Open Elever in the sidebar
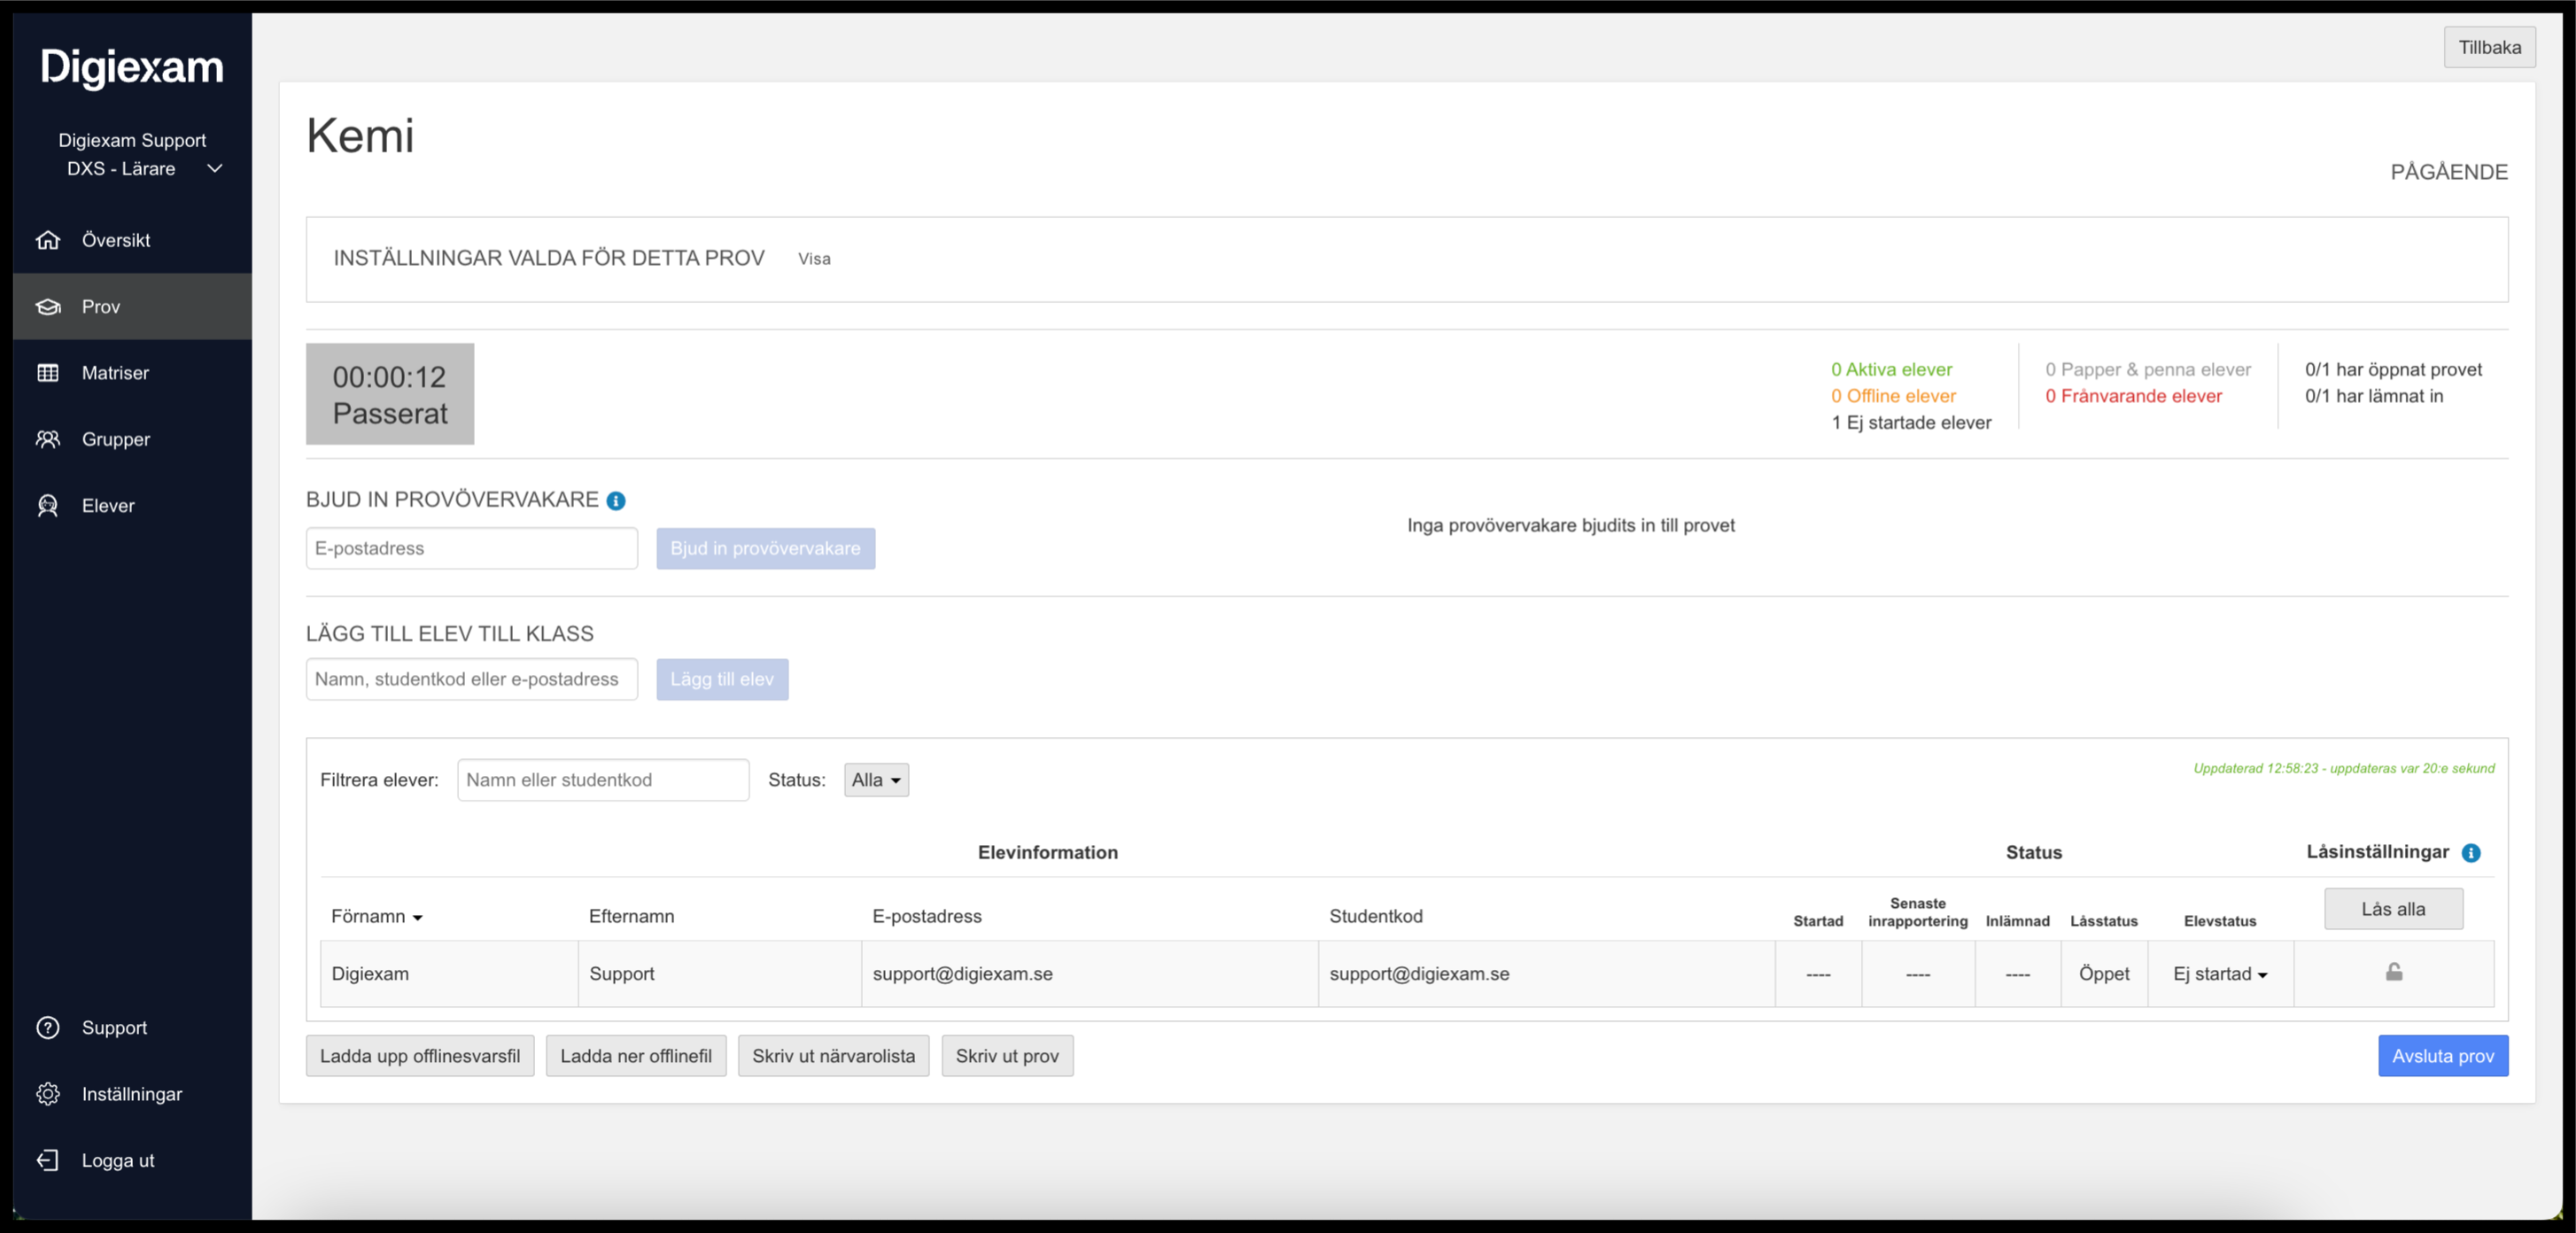 point(132,506)
